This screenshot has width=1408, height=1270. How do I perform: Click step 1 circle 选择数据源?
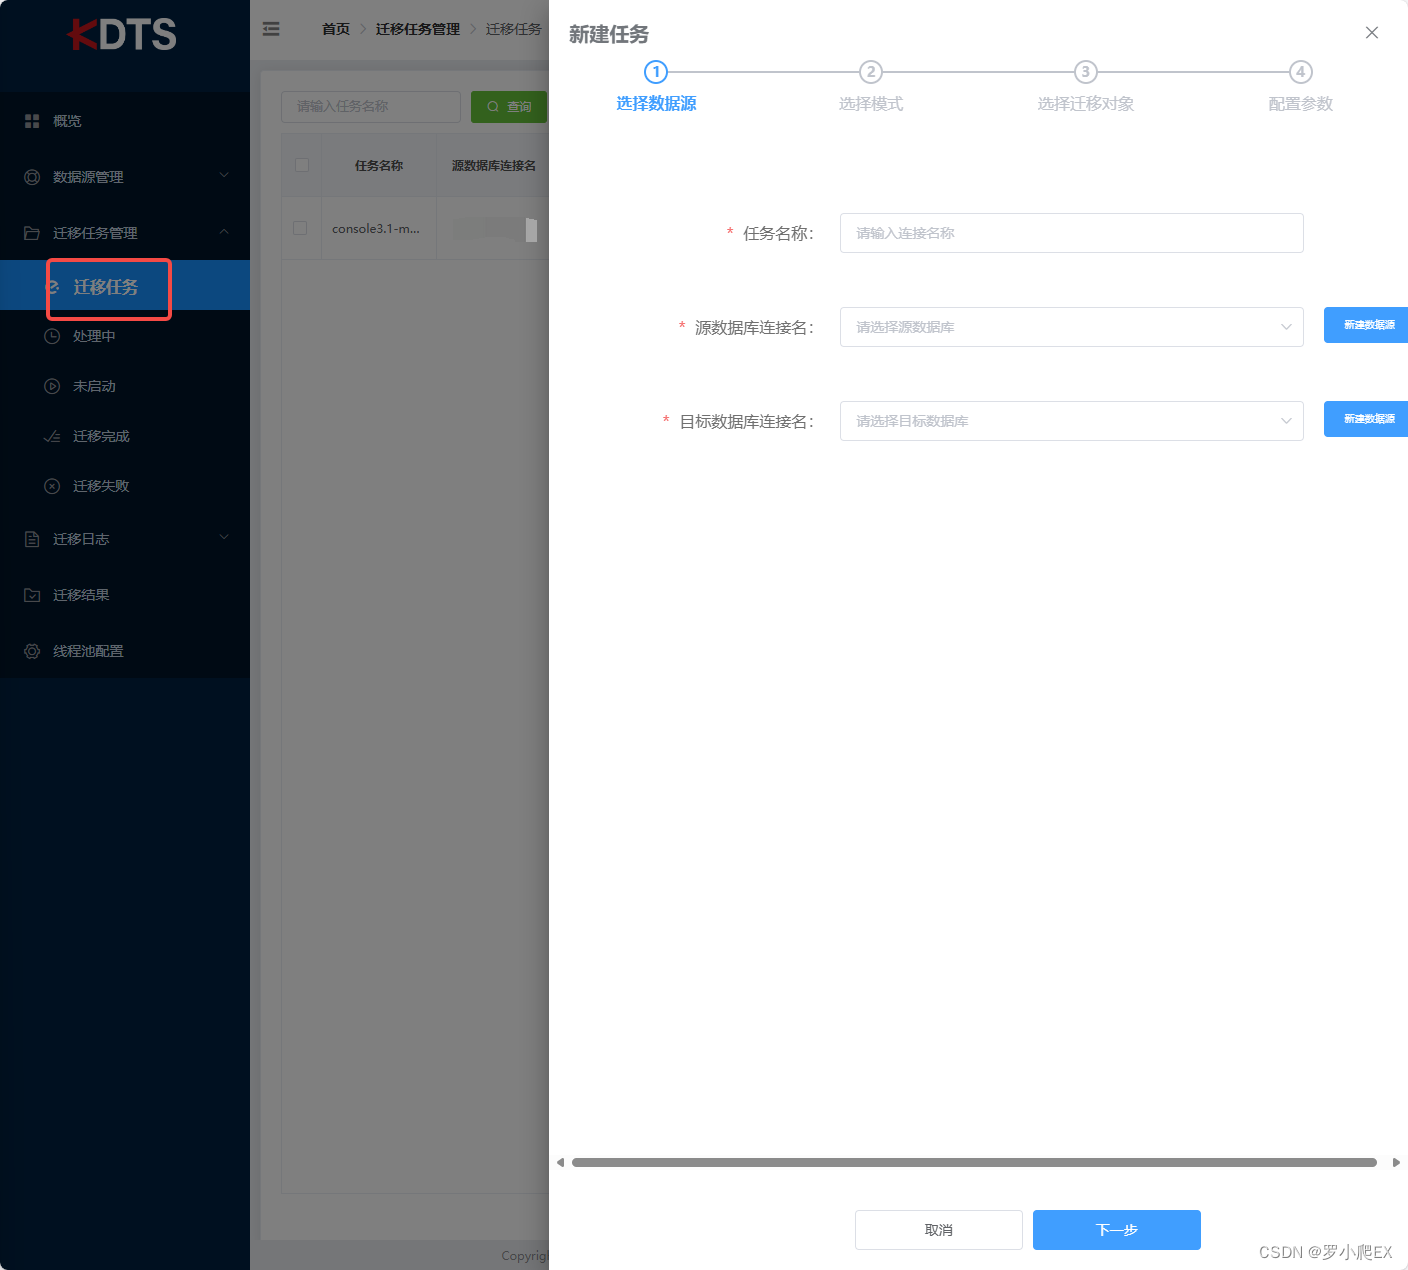click(655, 72)
